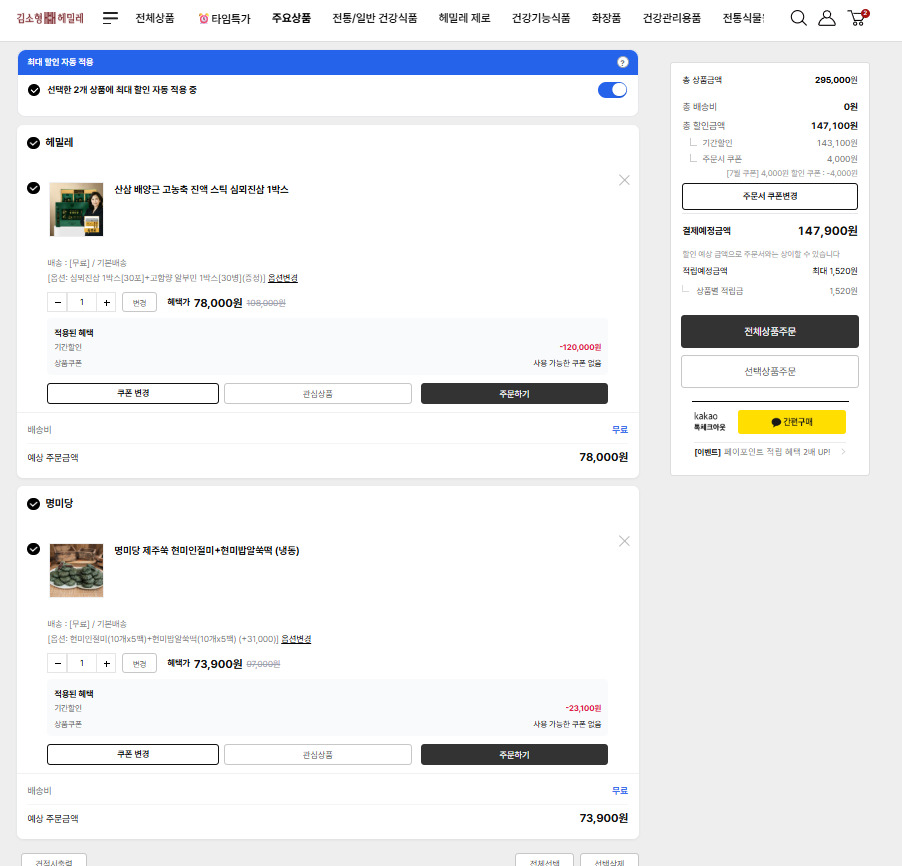Open the 건강관리용품 menu

pos(671,18)
